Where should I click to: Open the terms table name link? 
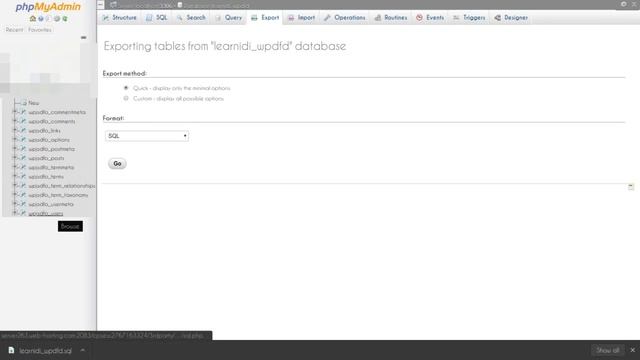point(46,176)
